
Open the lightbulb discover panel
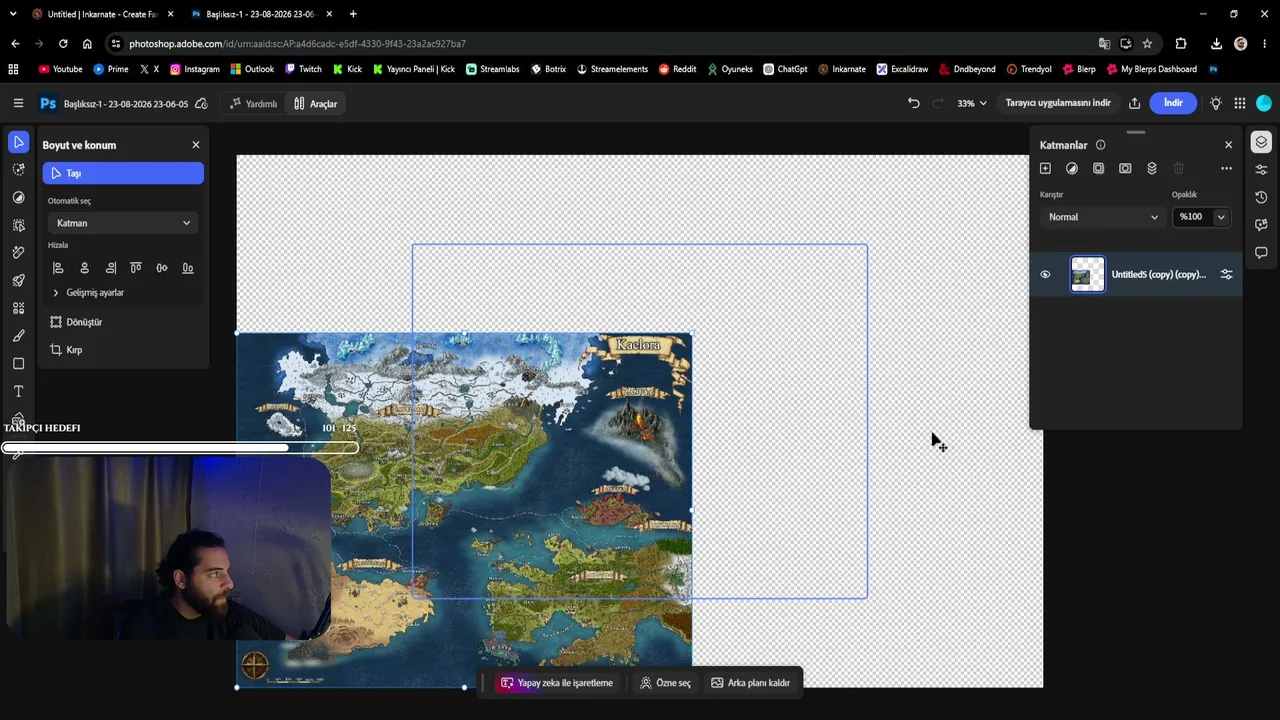pos(1216,103)
